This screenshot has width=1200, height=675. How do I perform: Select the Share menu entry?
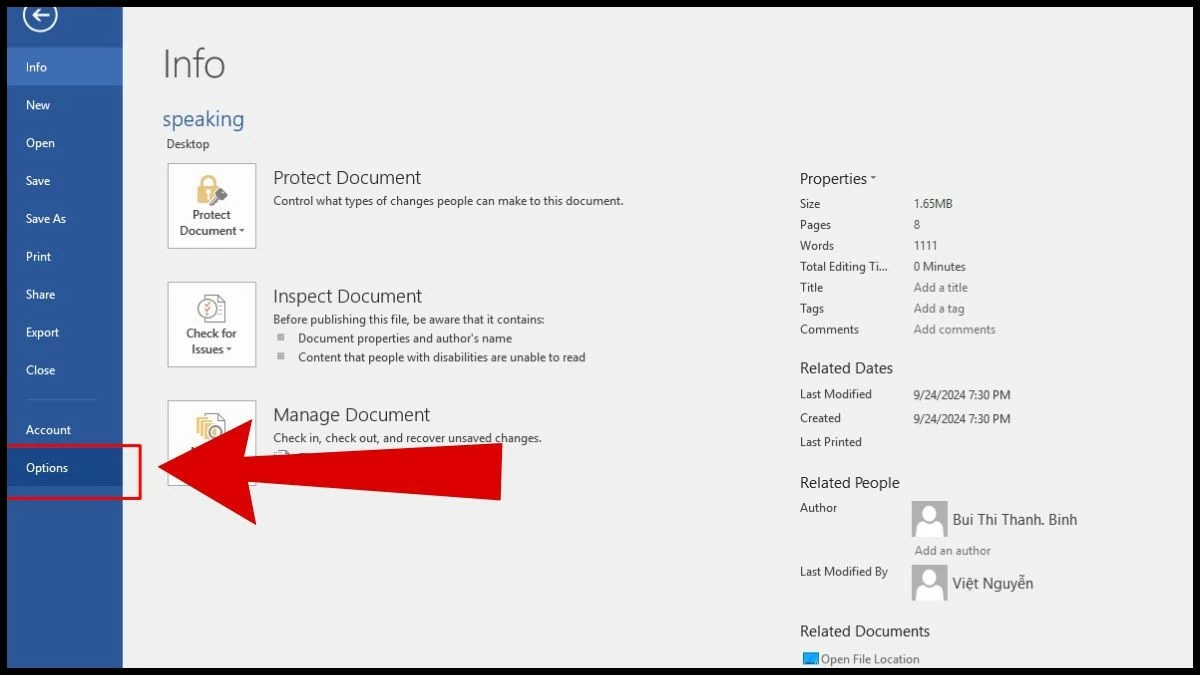(x=40, y=295)
